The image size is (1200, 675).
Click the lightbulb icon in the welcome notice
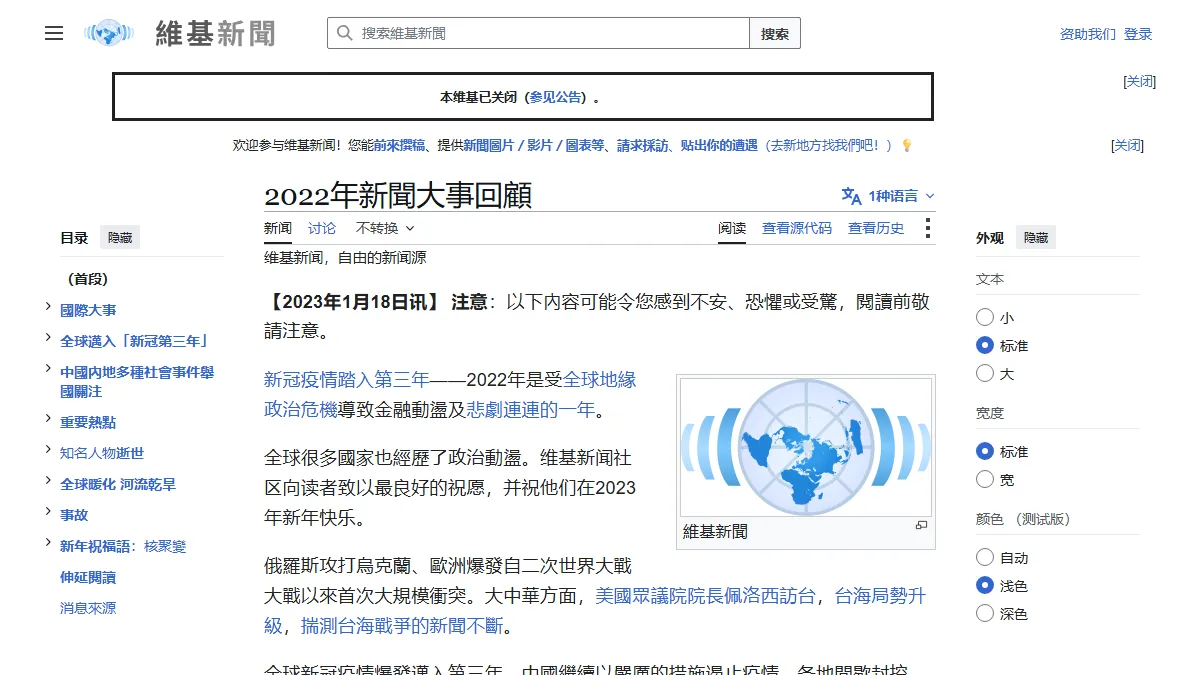tap(906, 145)
